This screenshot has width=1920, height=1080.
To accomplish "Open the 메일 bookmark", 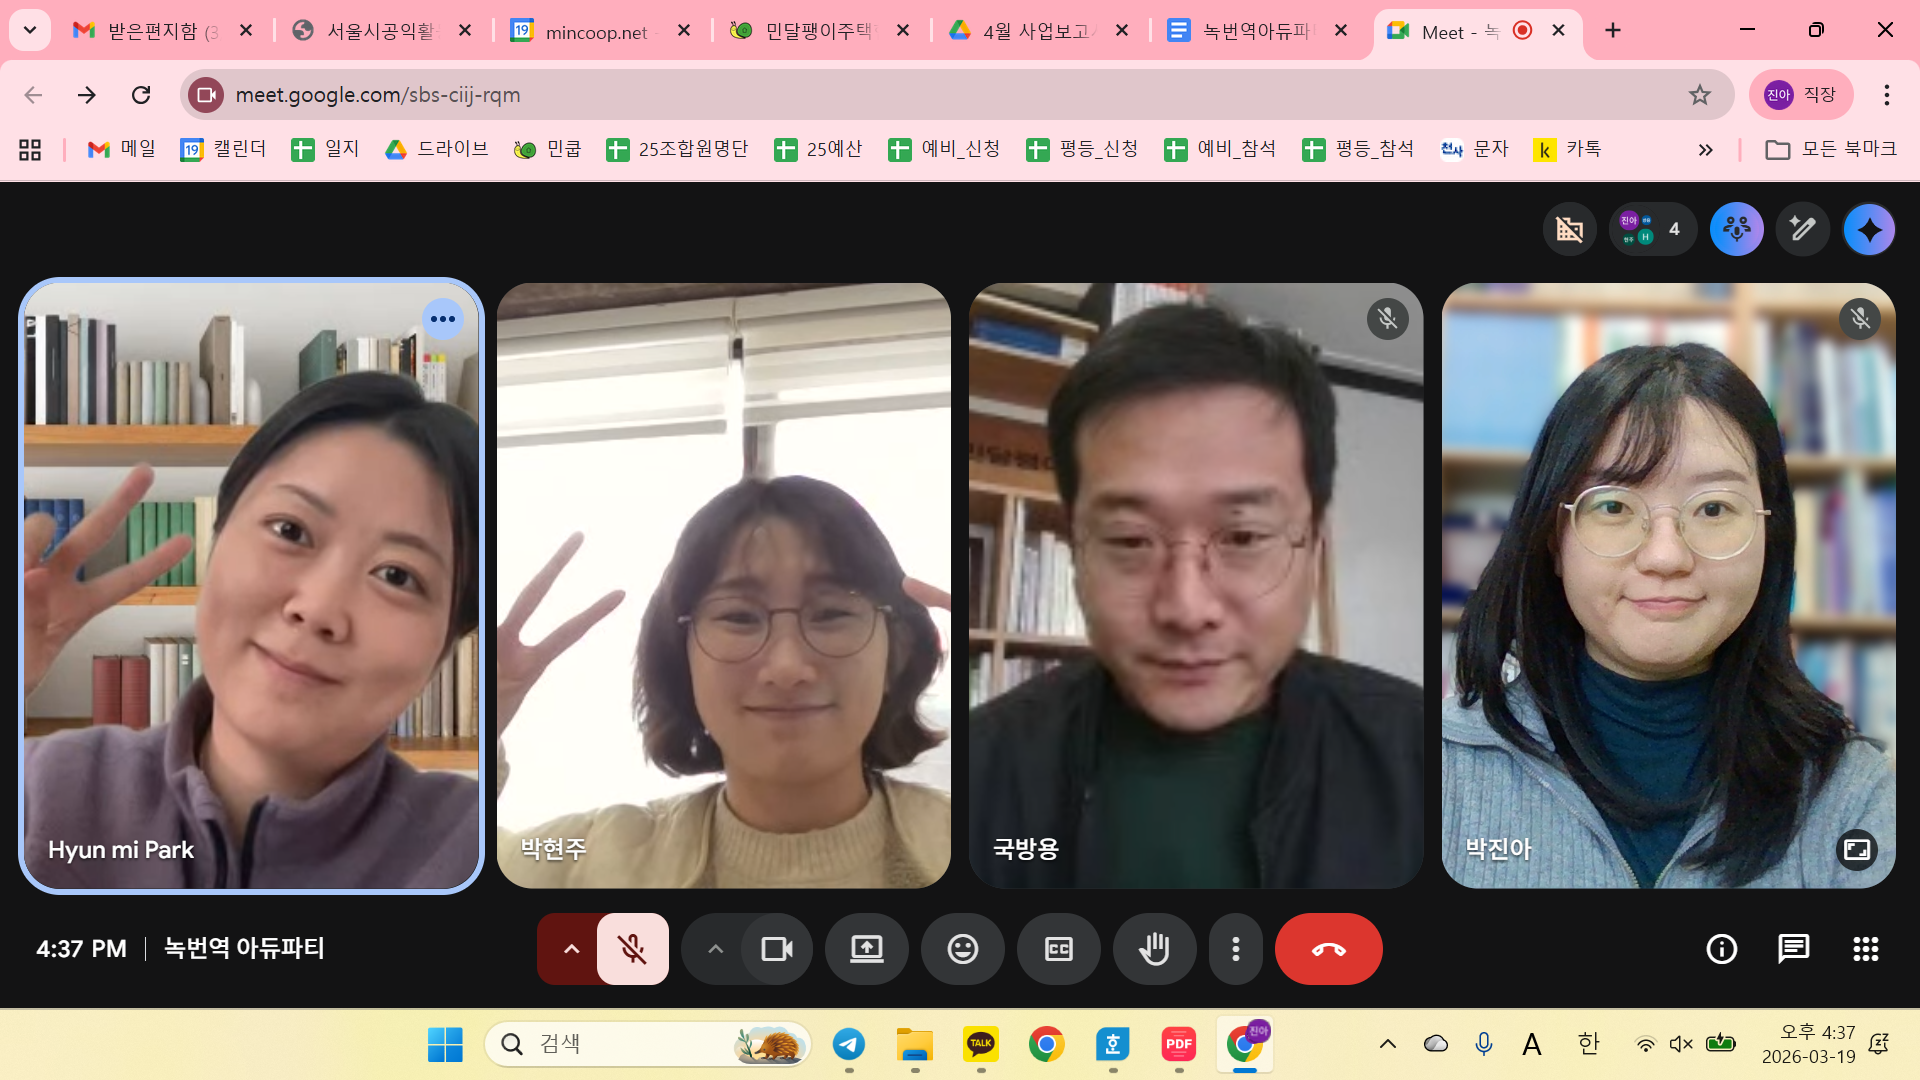I will coord(122,150).
